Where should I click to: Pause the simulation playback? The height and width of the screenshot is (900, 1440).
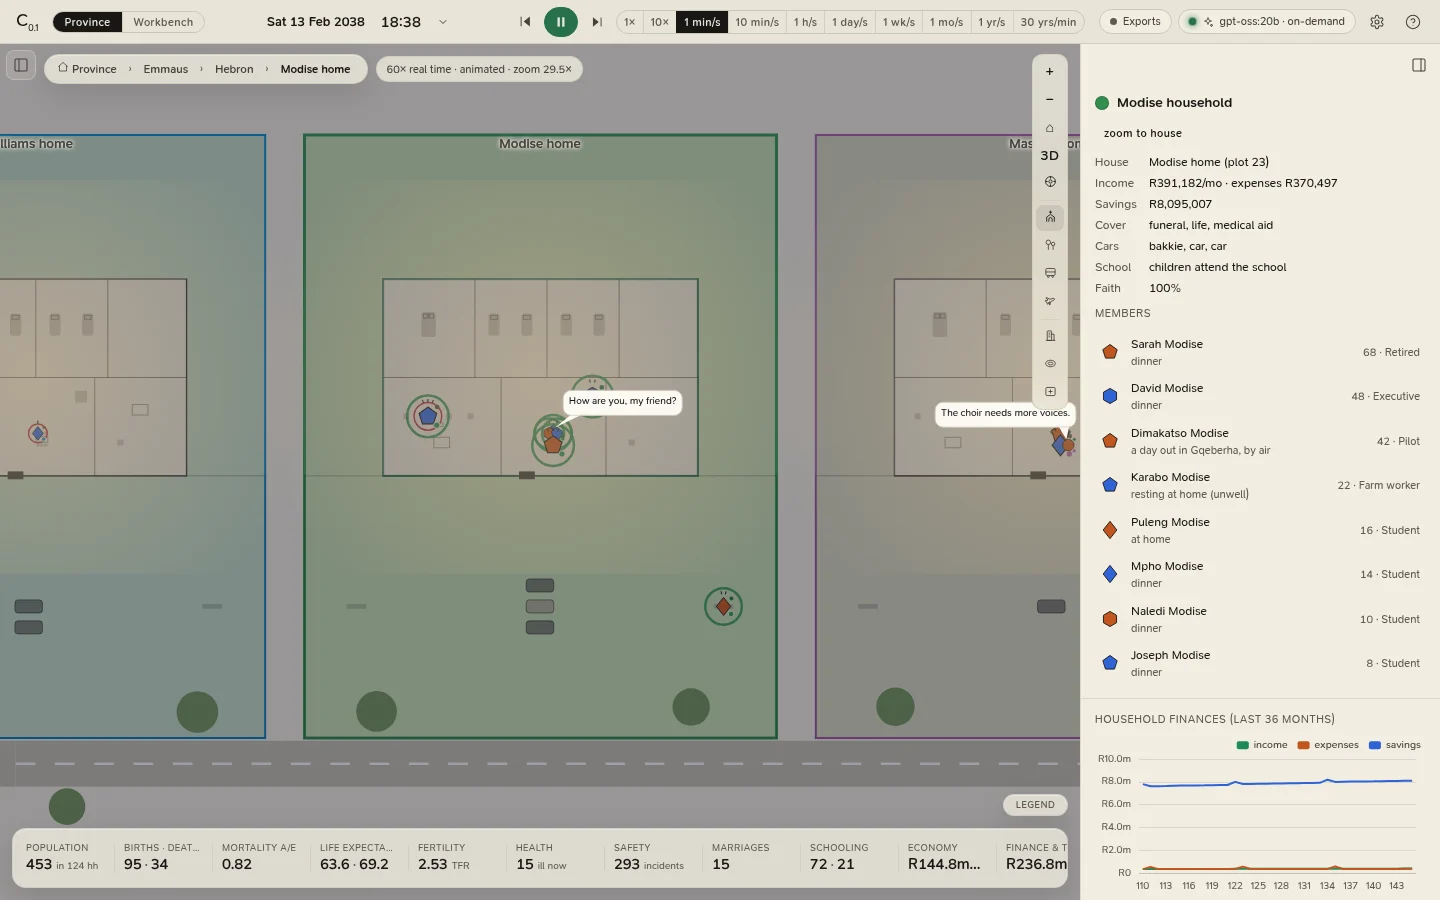tap(561, 22)
